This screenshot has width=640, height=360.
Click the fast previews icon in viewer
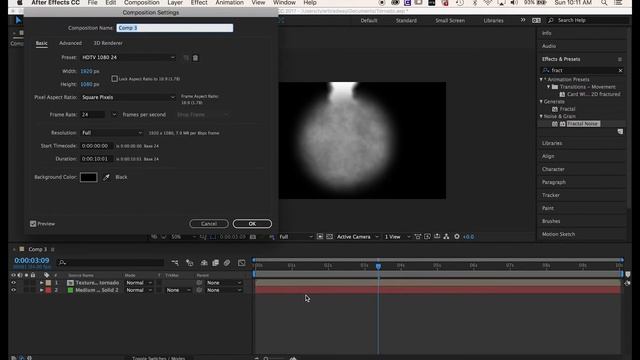point(427,237)
